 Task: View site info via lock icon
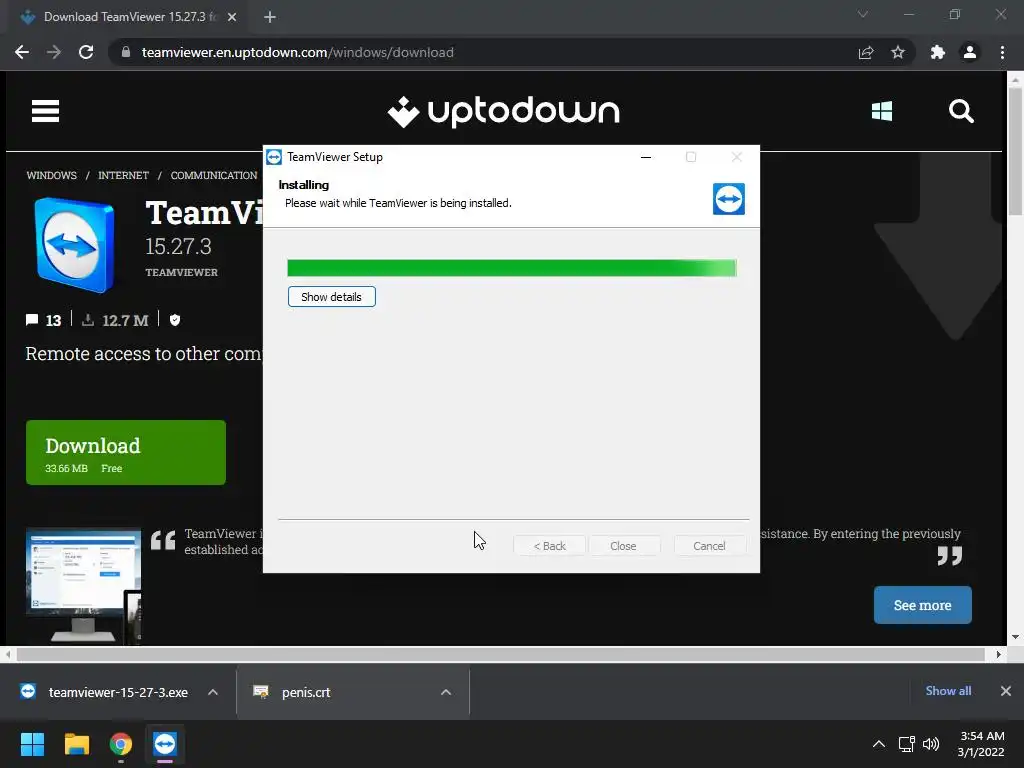pos(126,52)
